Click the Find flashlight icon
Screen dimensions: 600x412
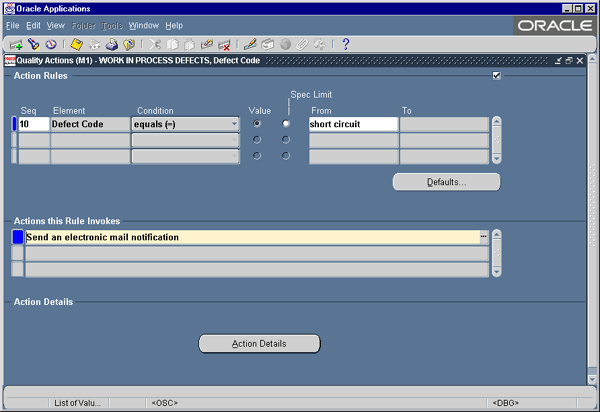33,45
